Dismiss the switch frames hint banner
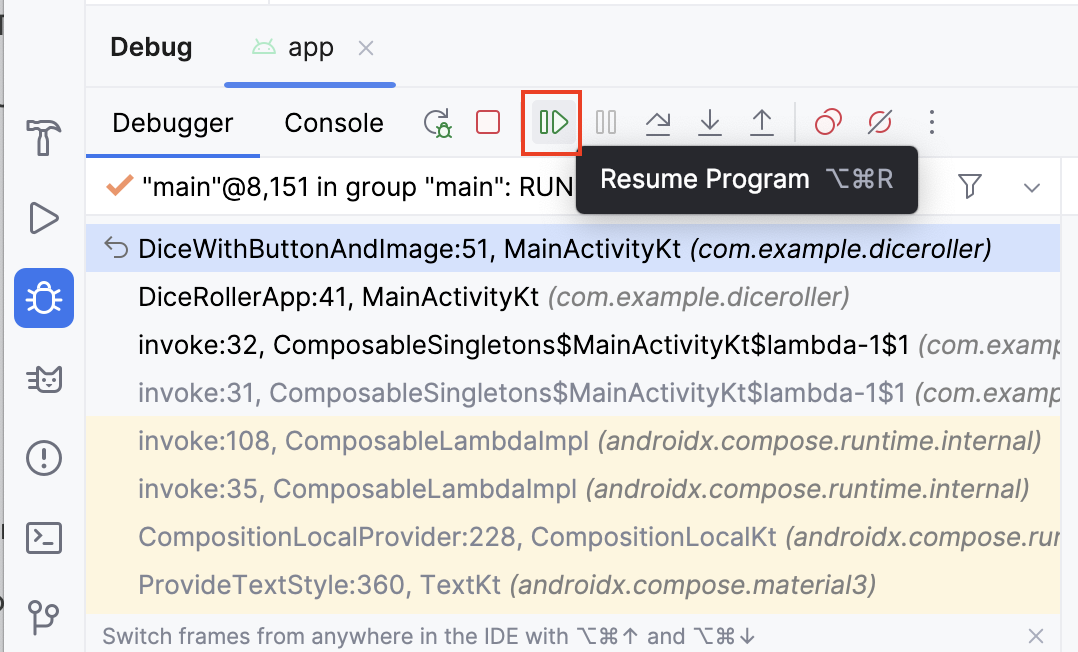This screenshot has height=652, width=1078. (1037, 636)
